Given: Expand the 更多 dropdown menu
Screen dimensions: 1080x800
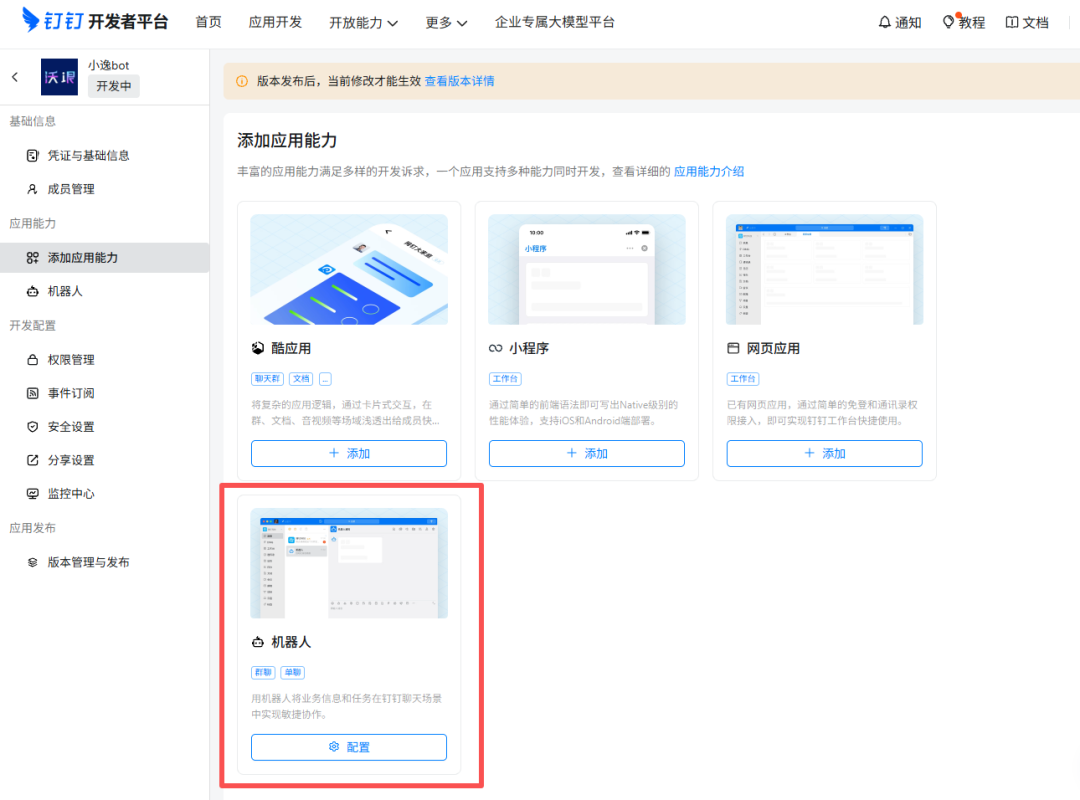Looking at the screenshot, I should [446, 22].
